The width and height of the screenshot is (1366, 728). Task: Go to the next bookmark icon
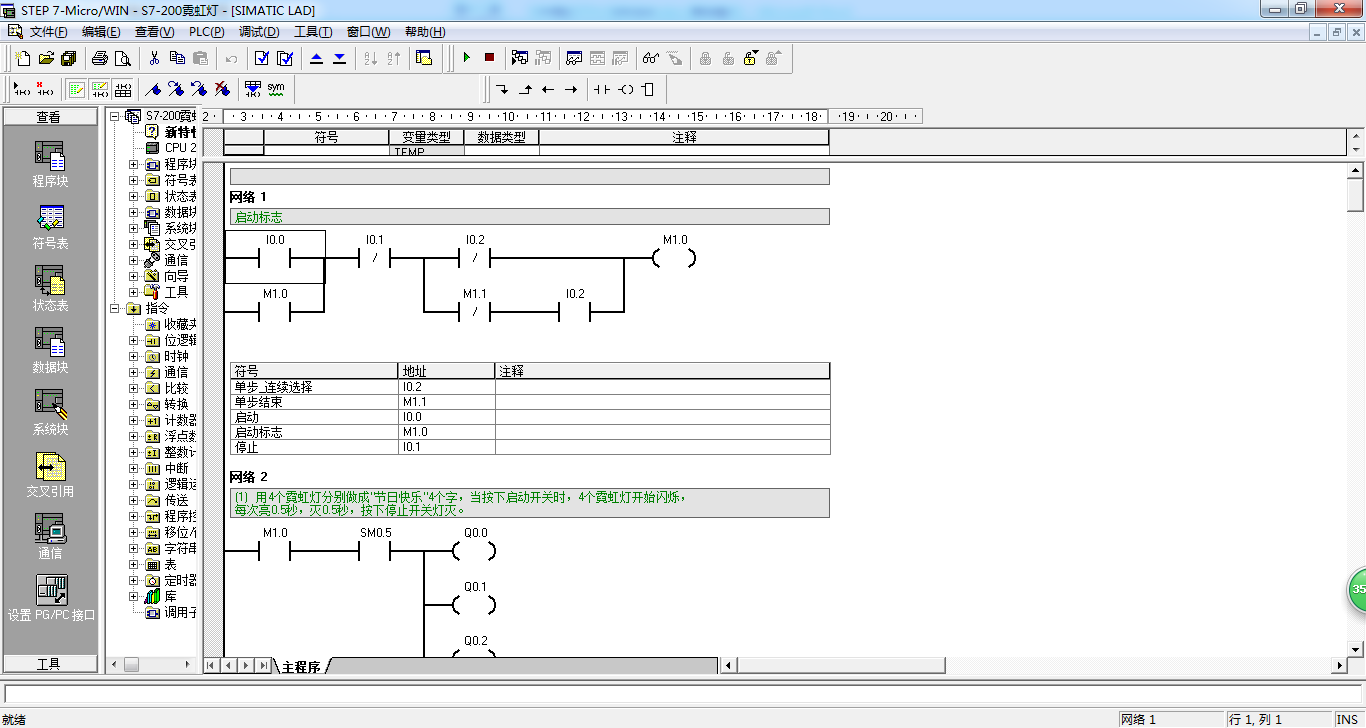pos(176,89)
